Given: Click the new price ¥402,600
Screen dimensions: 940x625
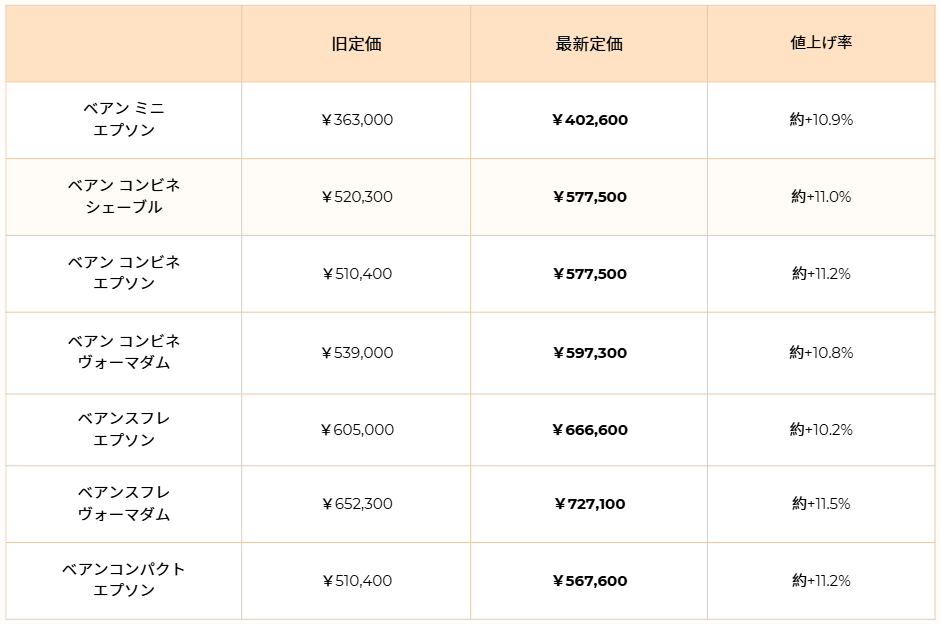Looking at the screenshot, I should tap(589, 120).
